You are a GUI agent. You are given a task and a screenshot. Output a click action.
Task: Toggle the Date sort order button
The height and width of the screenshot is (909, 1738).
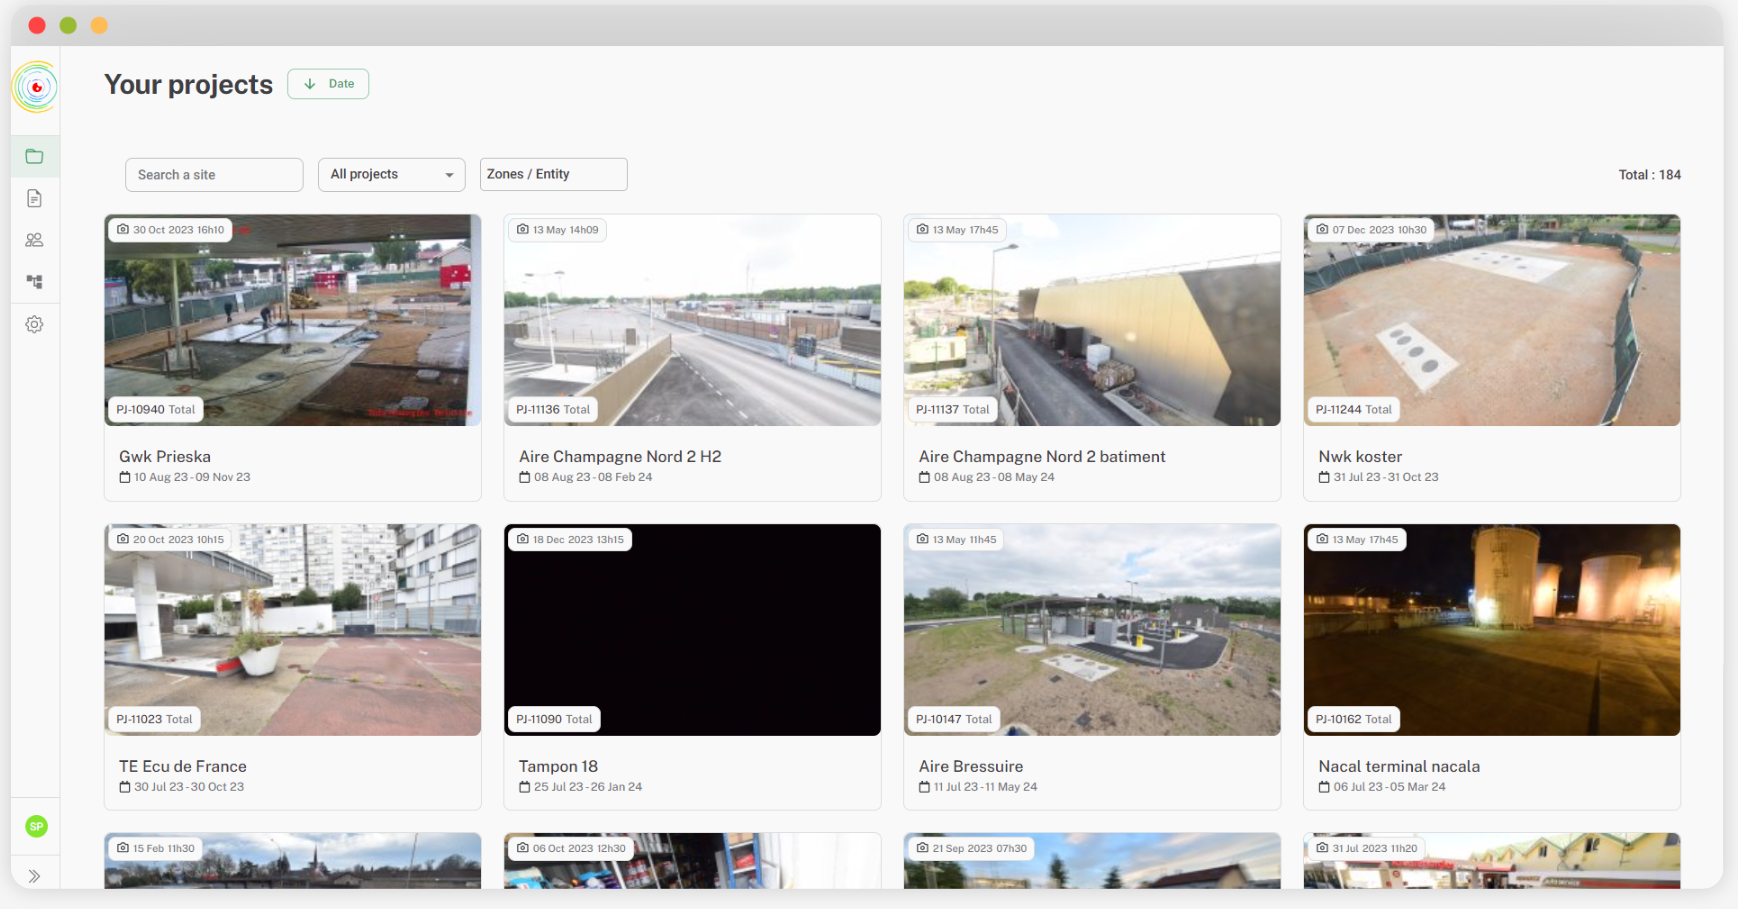pos(328,84)
